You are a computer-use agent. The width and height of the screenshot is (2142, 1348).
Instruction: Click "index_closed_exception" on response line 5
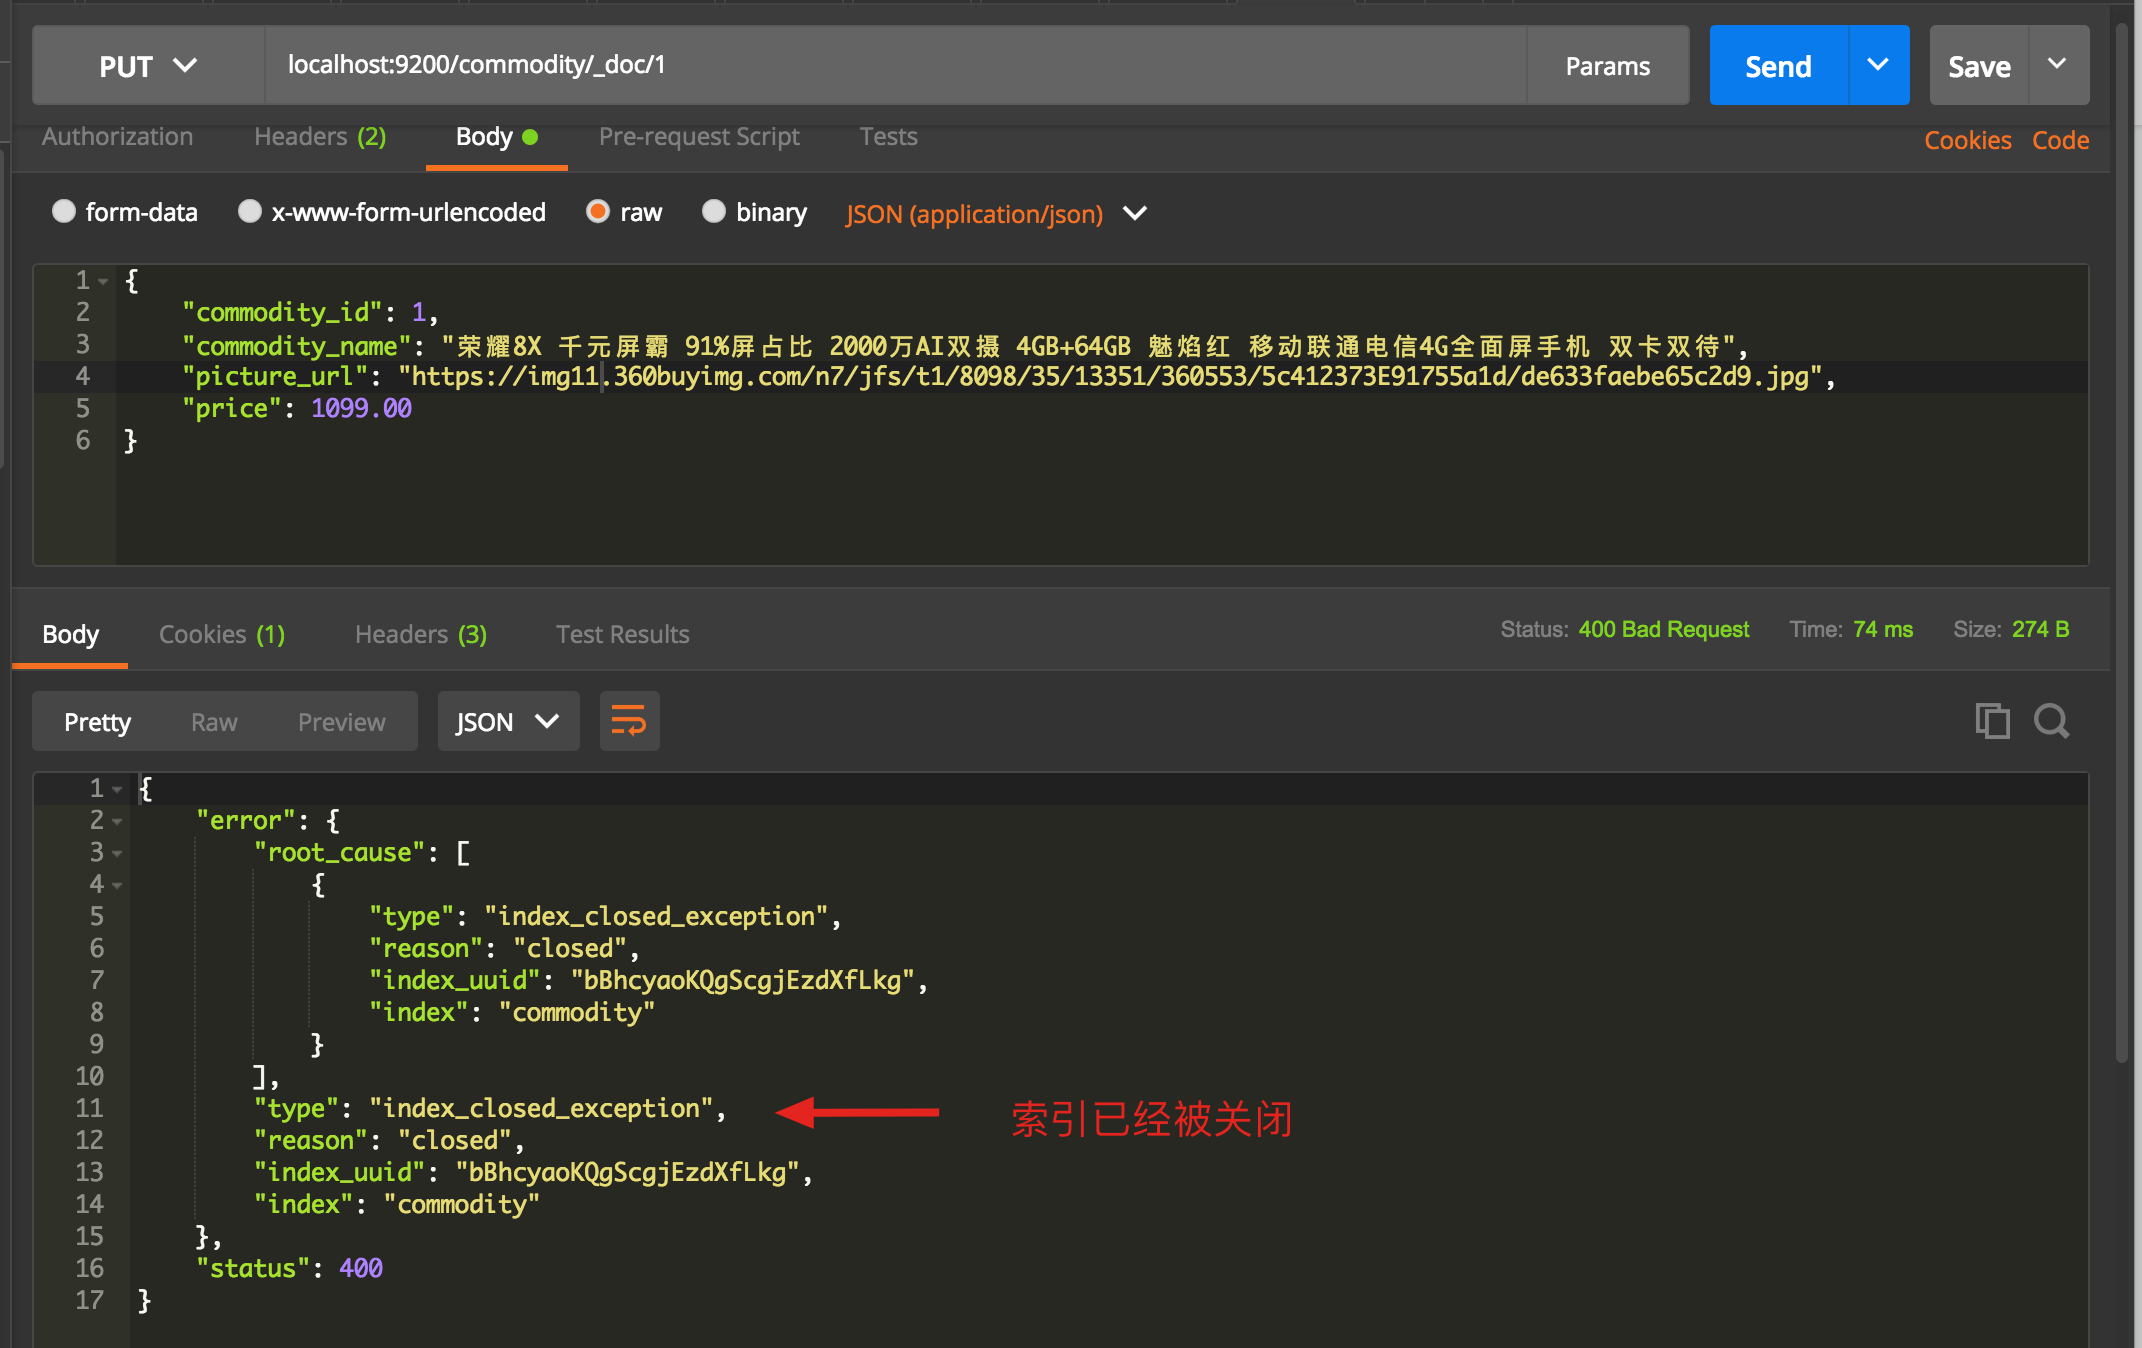[657, 917]
